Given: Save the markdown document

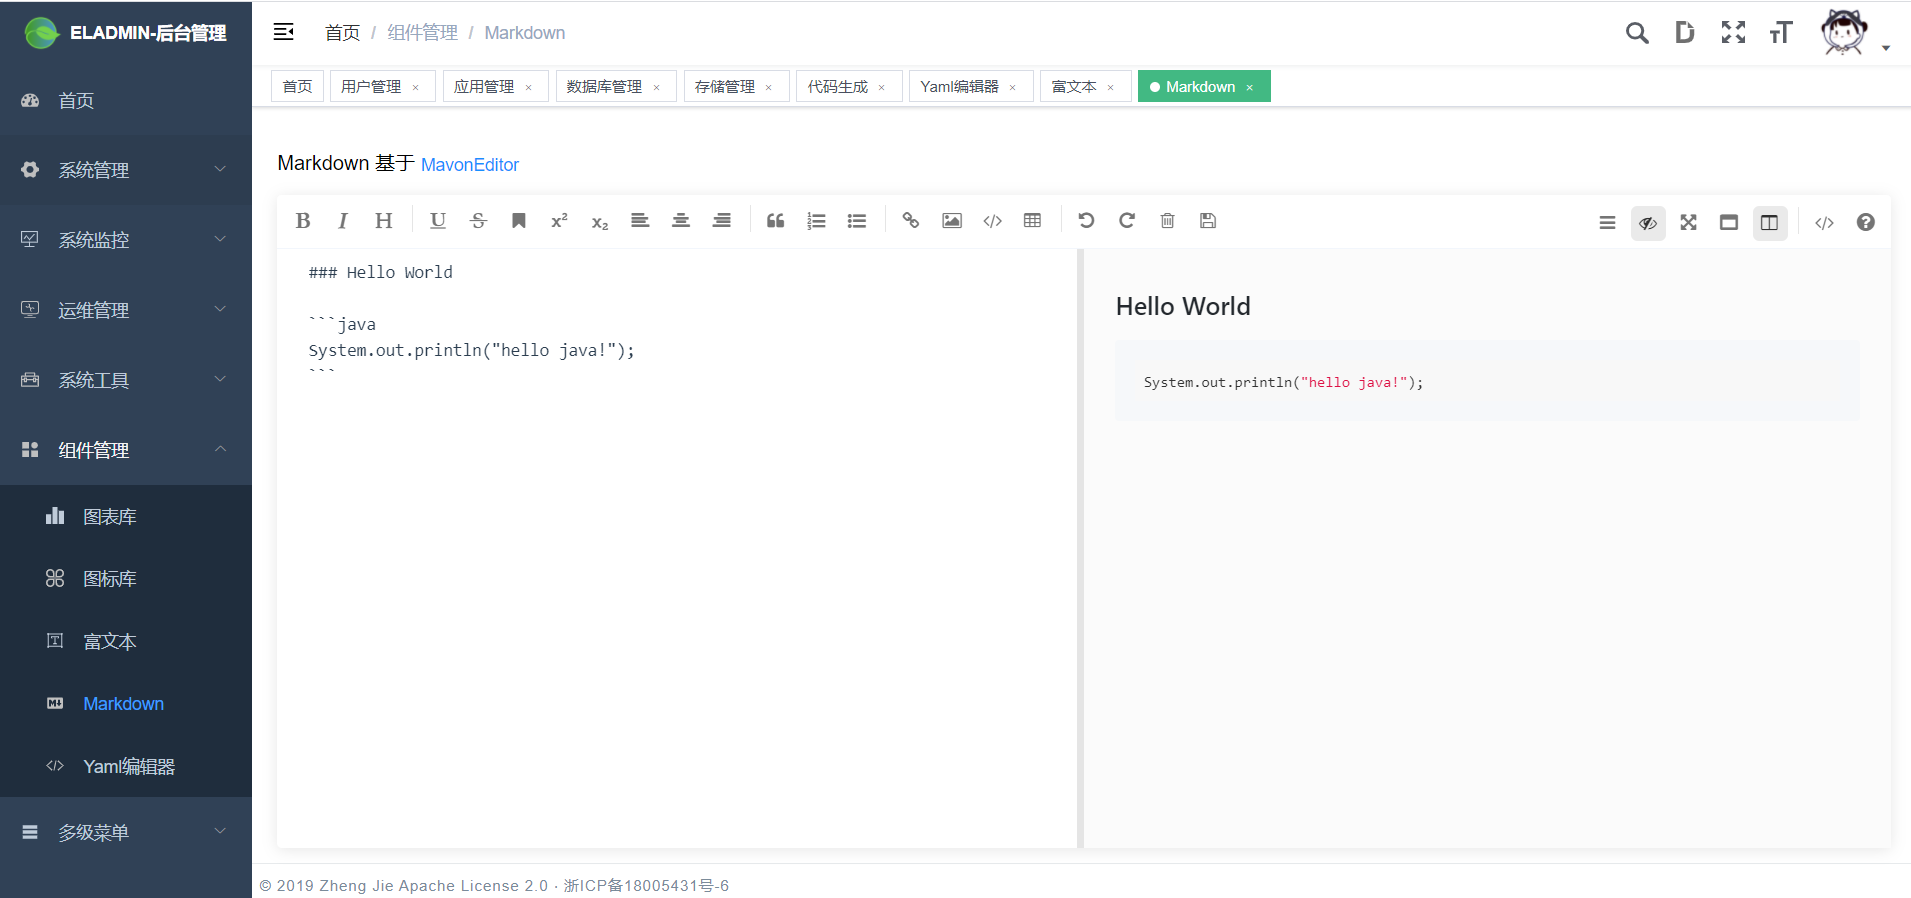Looking at the screenshot, I should (1208, 221).
